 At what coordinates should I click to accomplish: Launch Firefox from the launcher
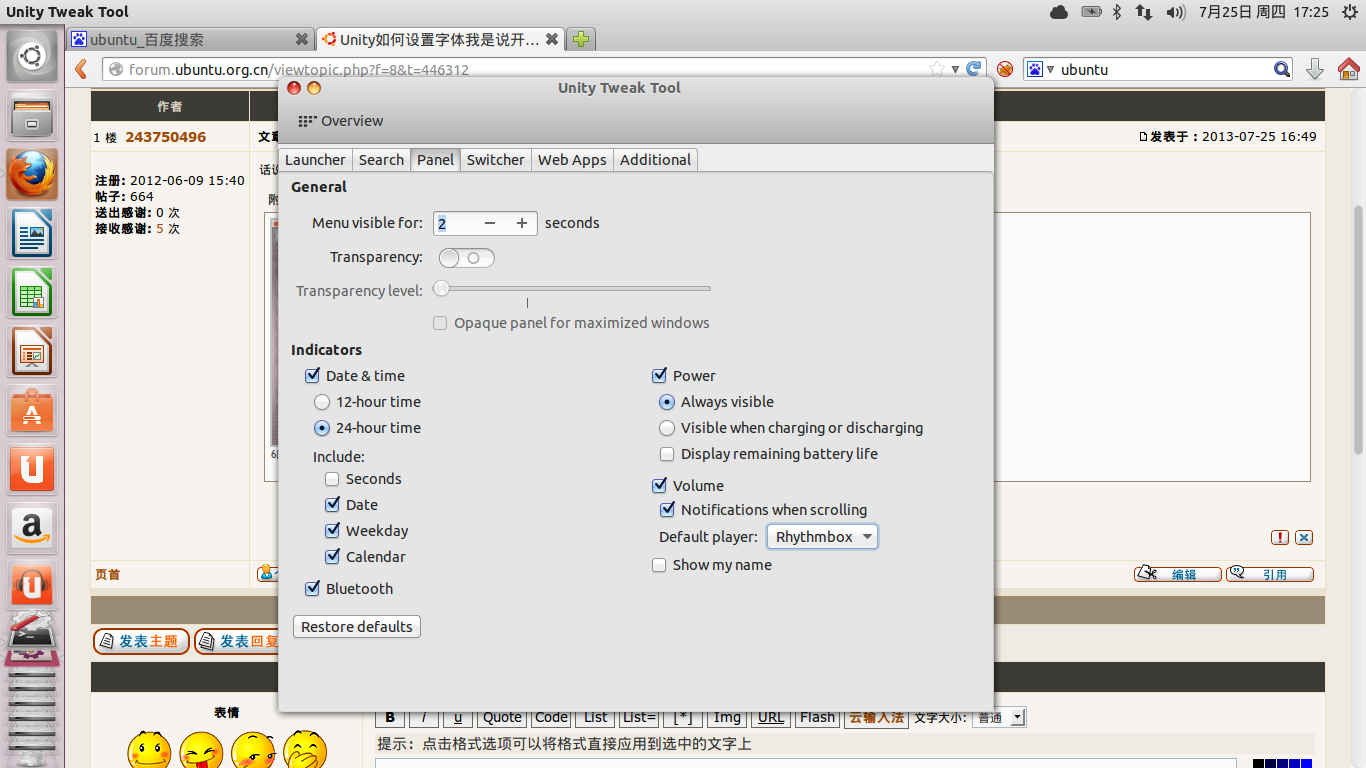click(x=32, y=174)
